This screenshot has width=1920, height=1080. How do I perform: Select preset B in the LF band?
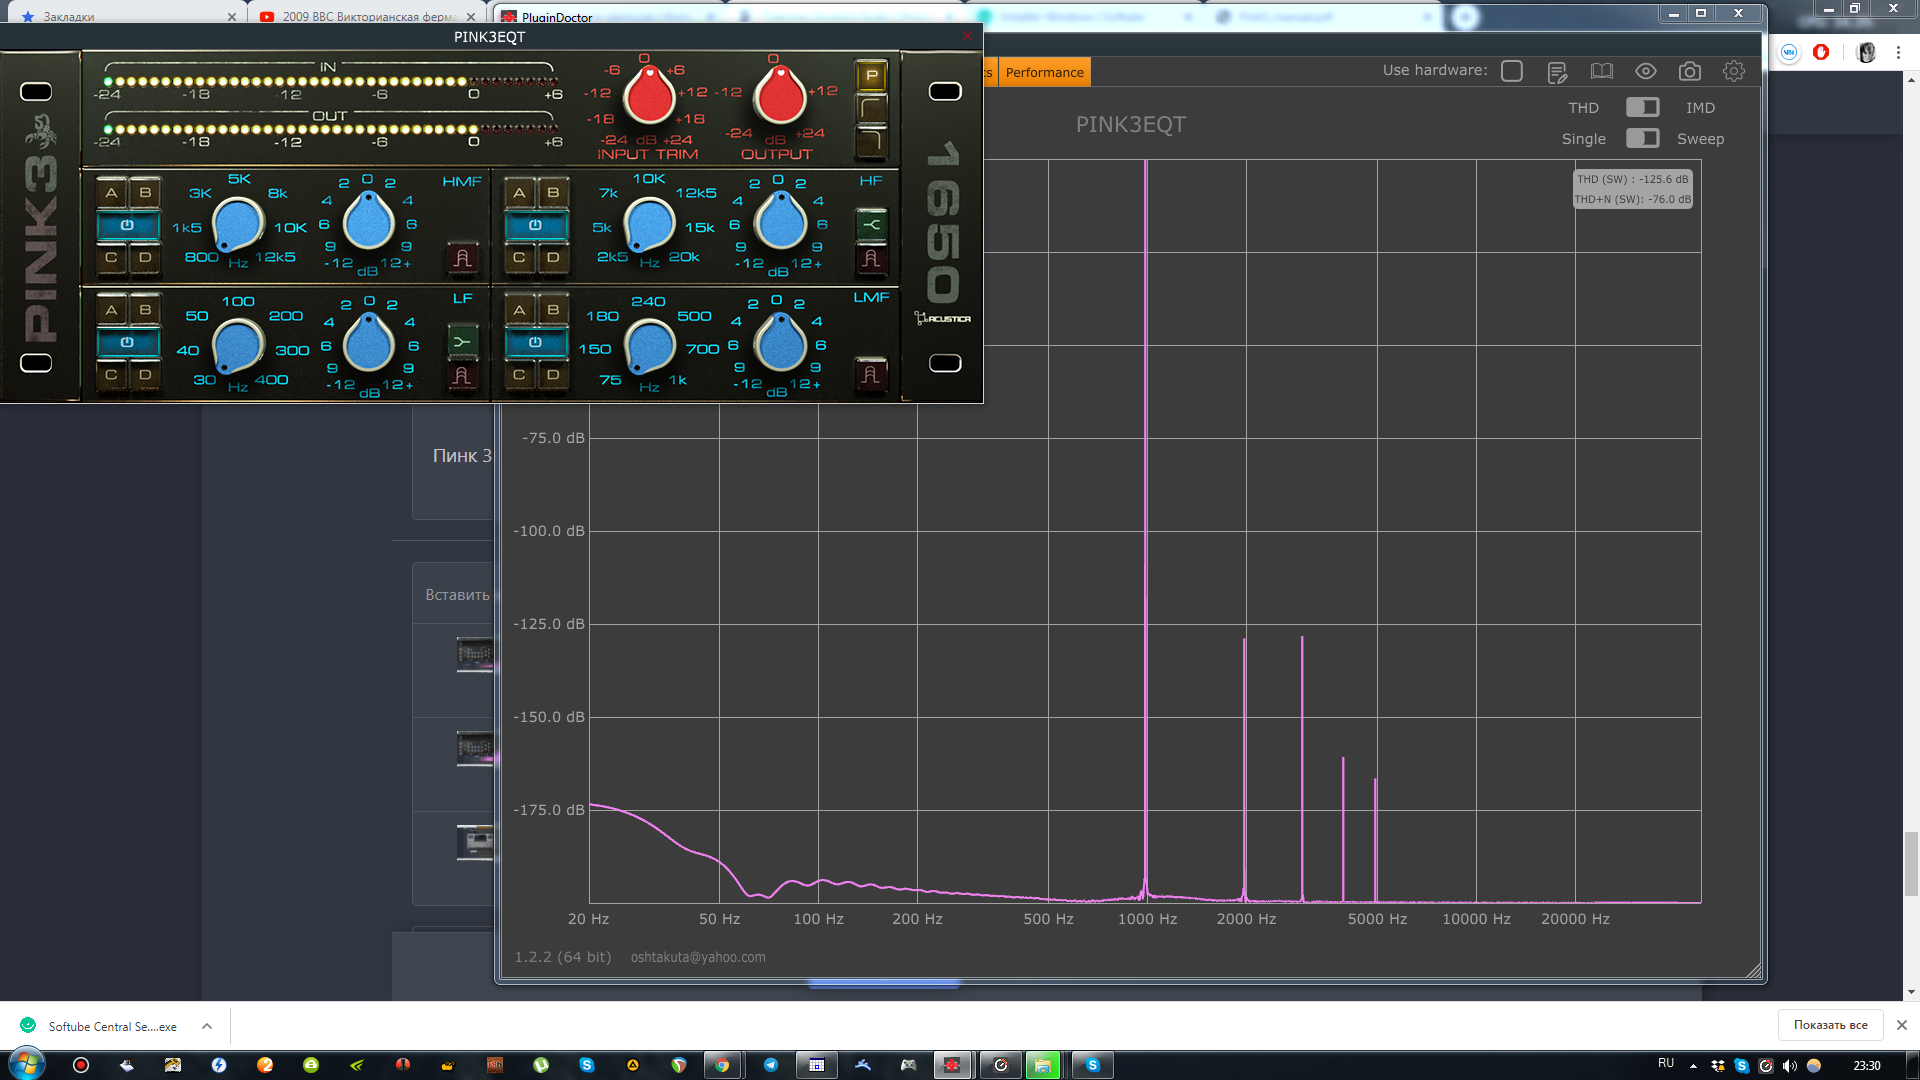[145, 310]
